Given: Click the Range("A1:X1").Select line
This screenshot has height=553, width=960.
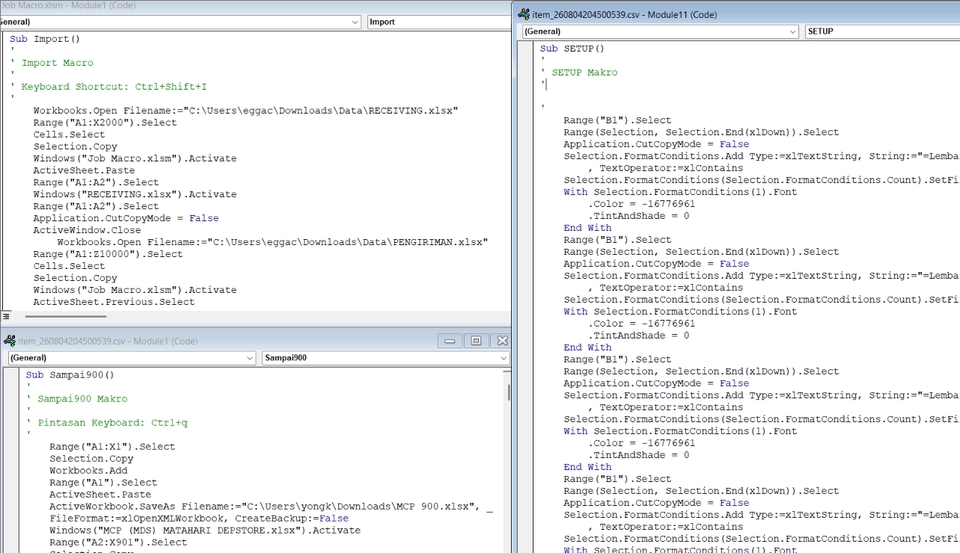Looking at the screenshot, I should pos(112,446).
